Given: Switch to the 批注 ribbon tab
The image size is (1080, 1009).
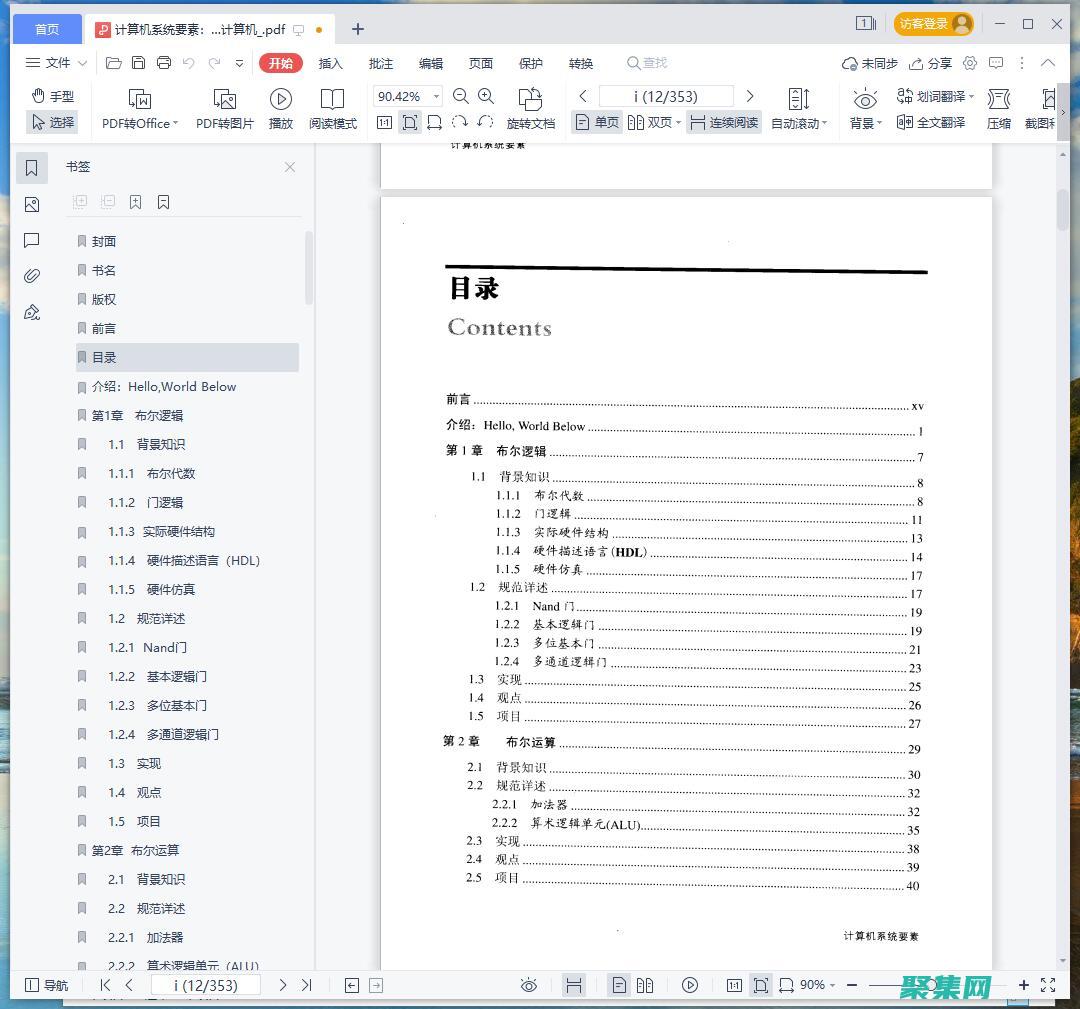Looking at the screenshot, I should [x=380, y=63].
